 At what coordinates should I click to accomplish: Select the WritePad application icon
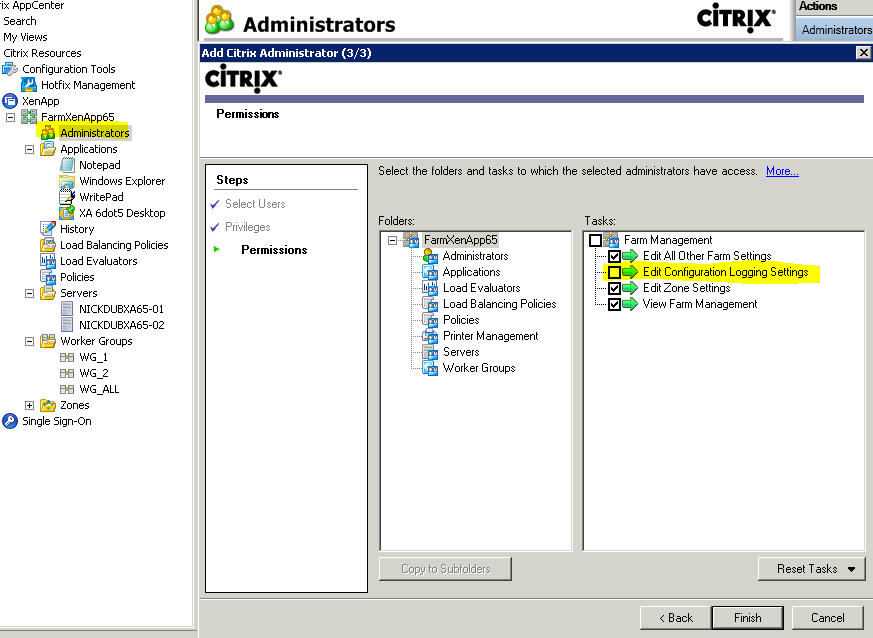coord(67,197)
